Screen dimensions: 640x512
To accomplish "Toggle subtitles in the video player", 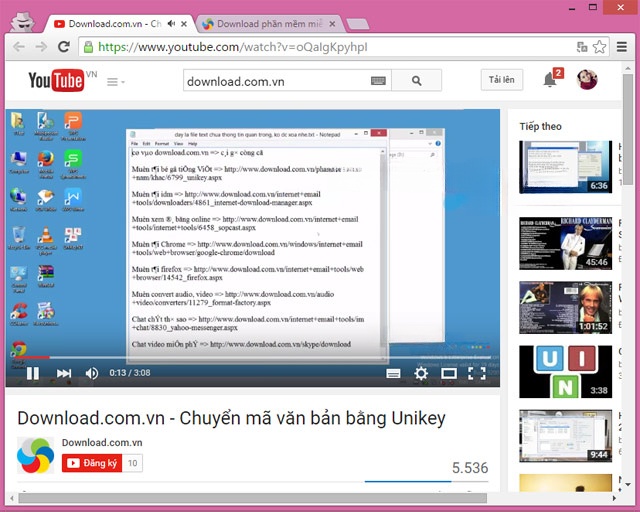I will click(x=393, y=373).
